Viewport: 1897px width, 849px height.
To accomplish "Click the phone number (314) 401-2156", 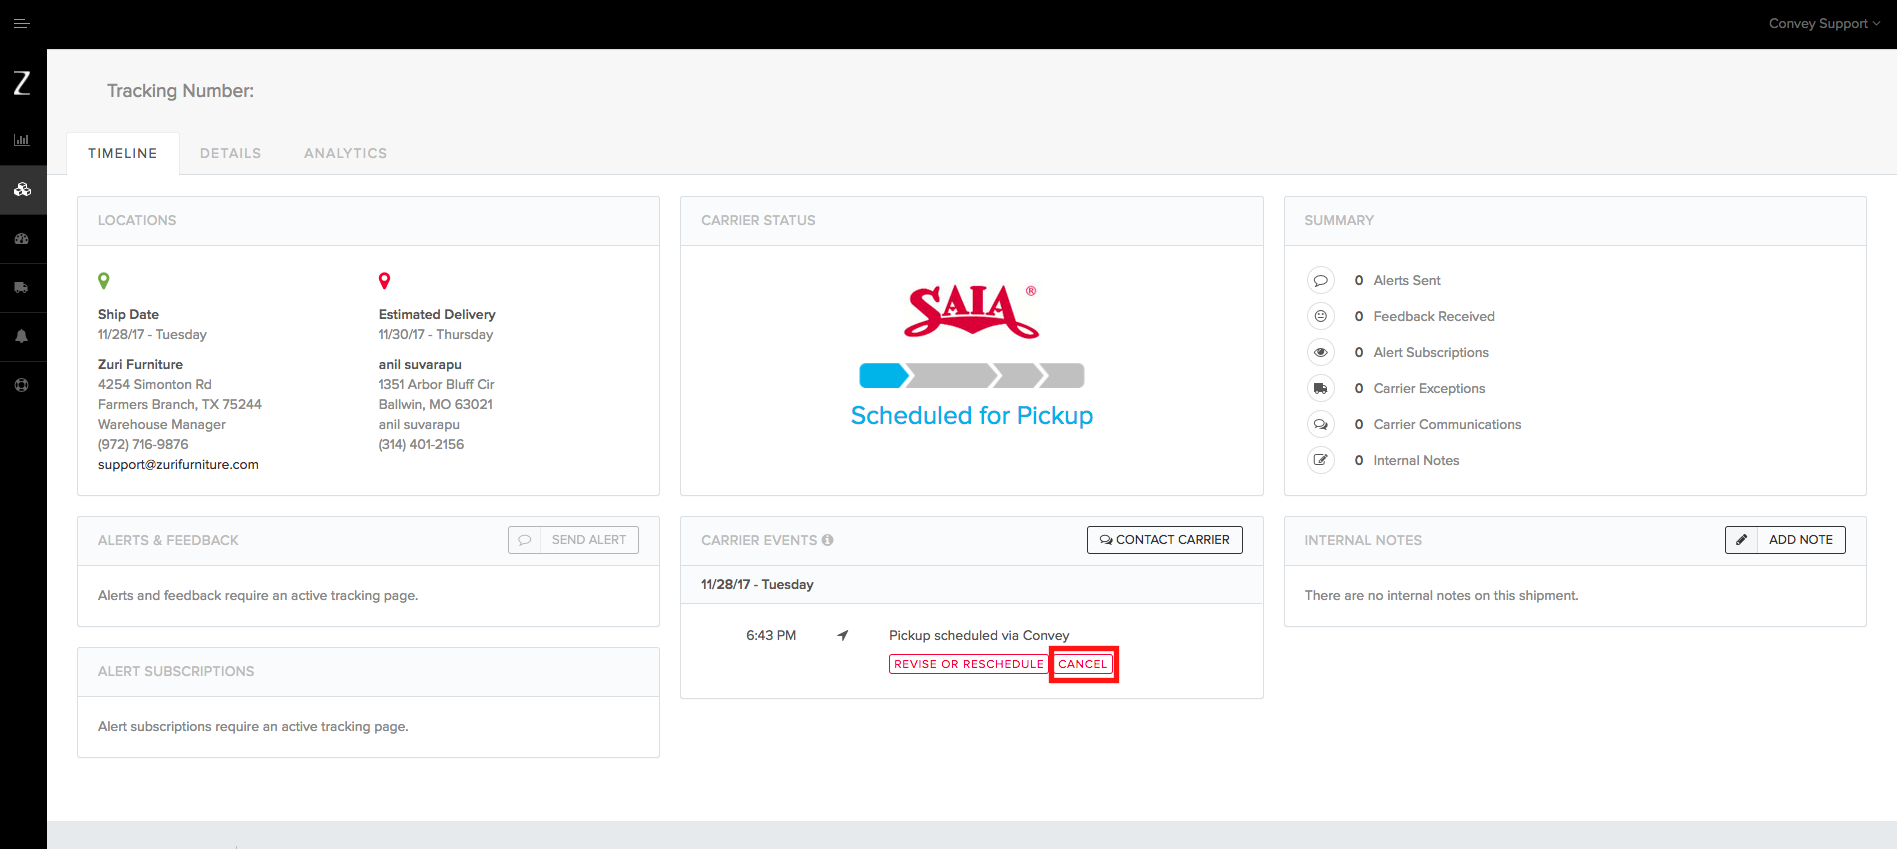I will (421, 445).
